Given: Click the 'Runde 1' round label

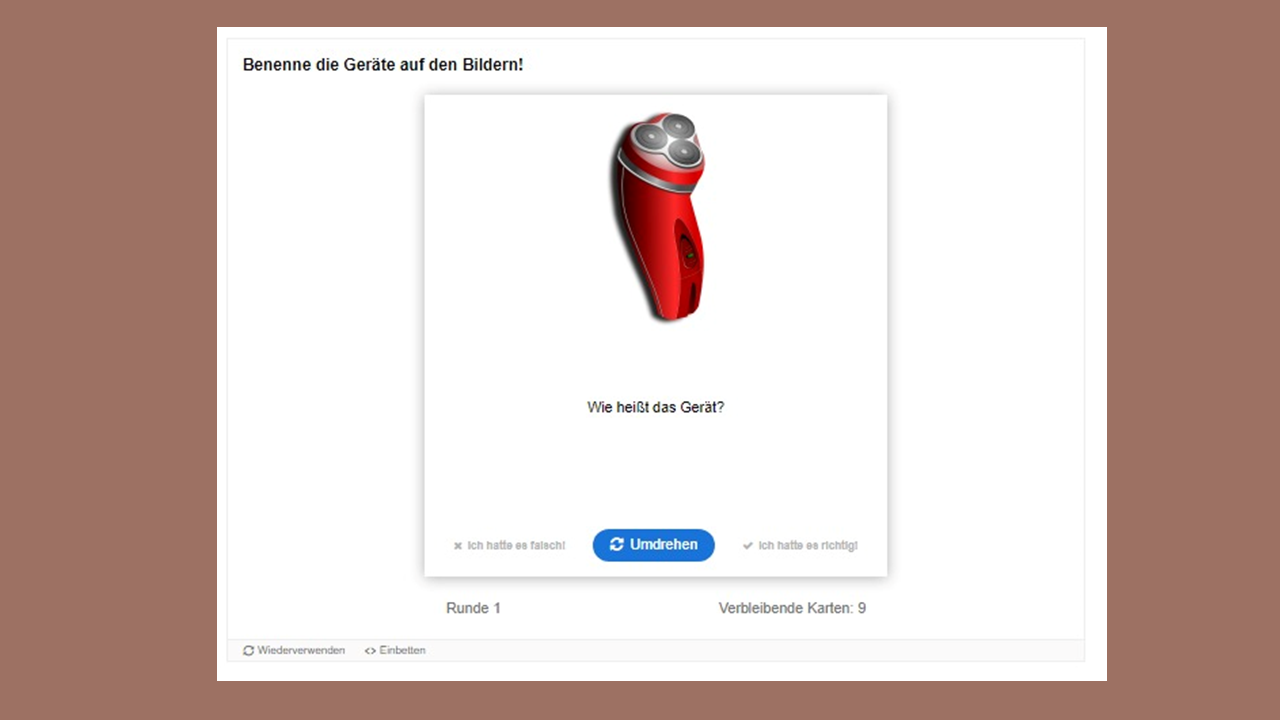Looking at the screenshot, I should pos(473,608).
